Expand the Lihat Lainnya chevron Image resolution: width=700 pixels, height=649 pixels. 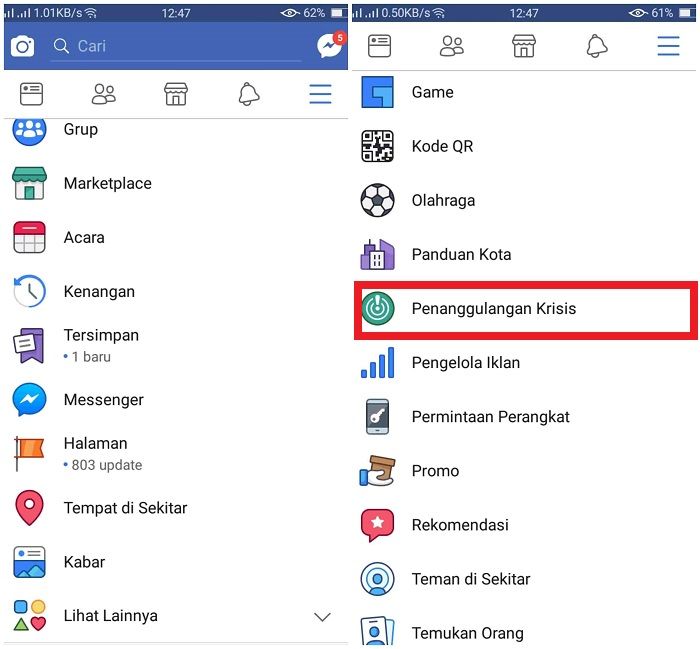[x=322, y=617]
